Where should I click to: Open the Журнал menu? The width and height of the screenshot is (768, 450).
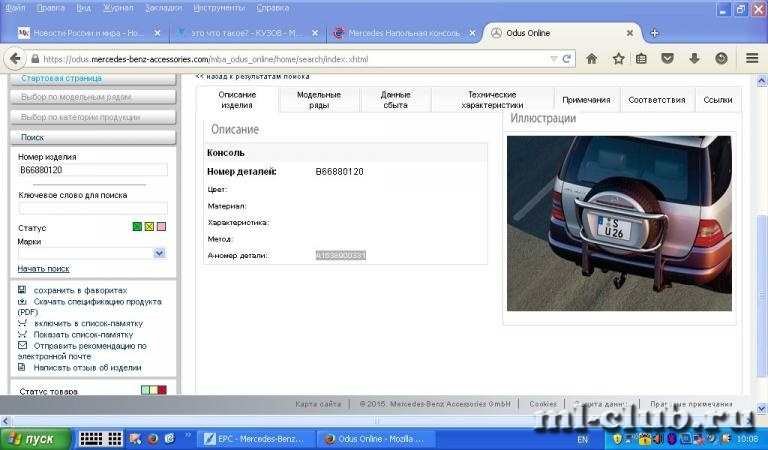click(118, 8)
